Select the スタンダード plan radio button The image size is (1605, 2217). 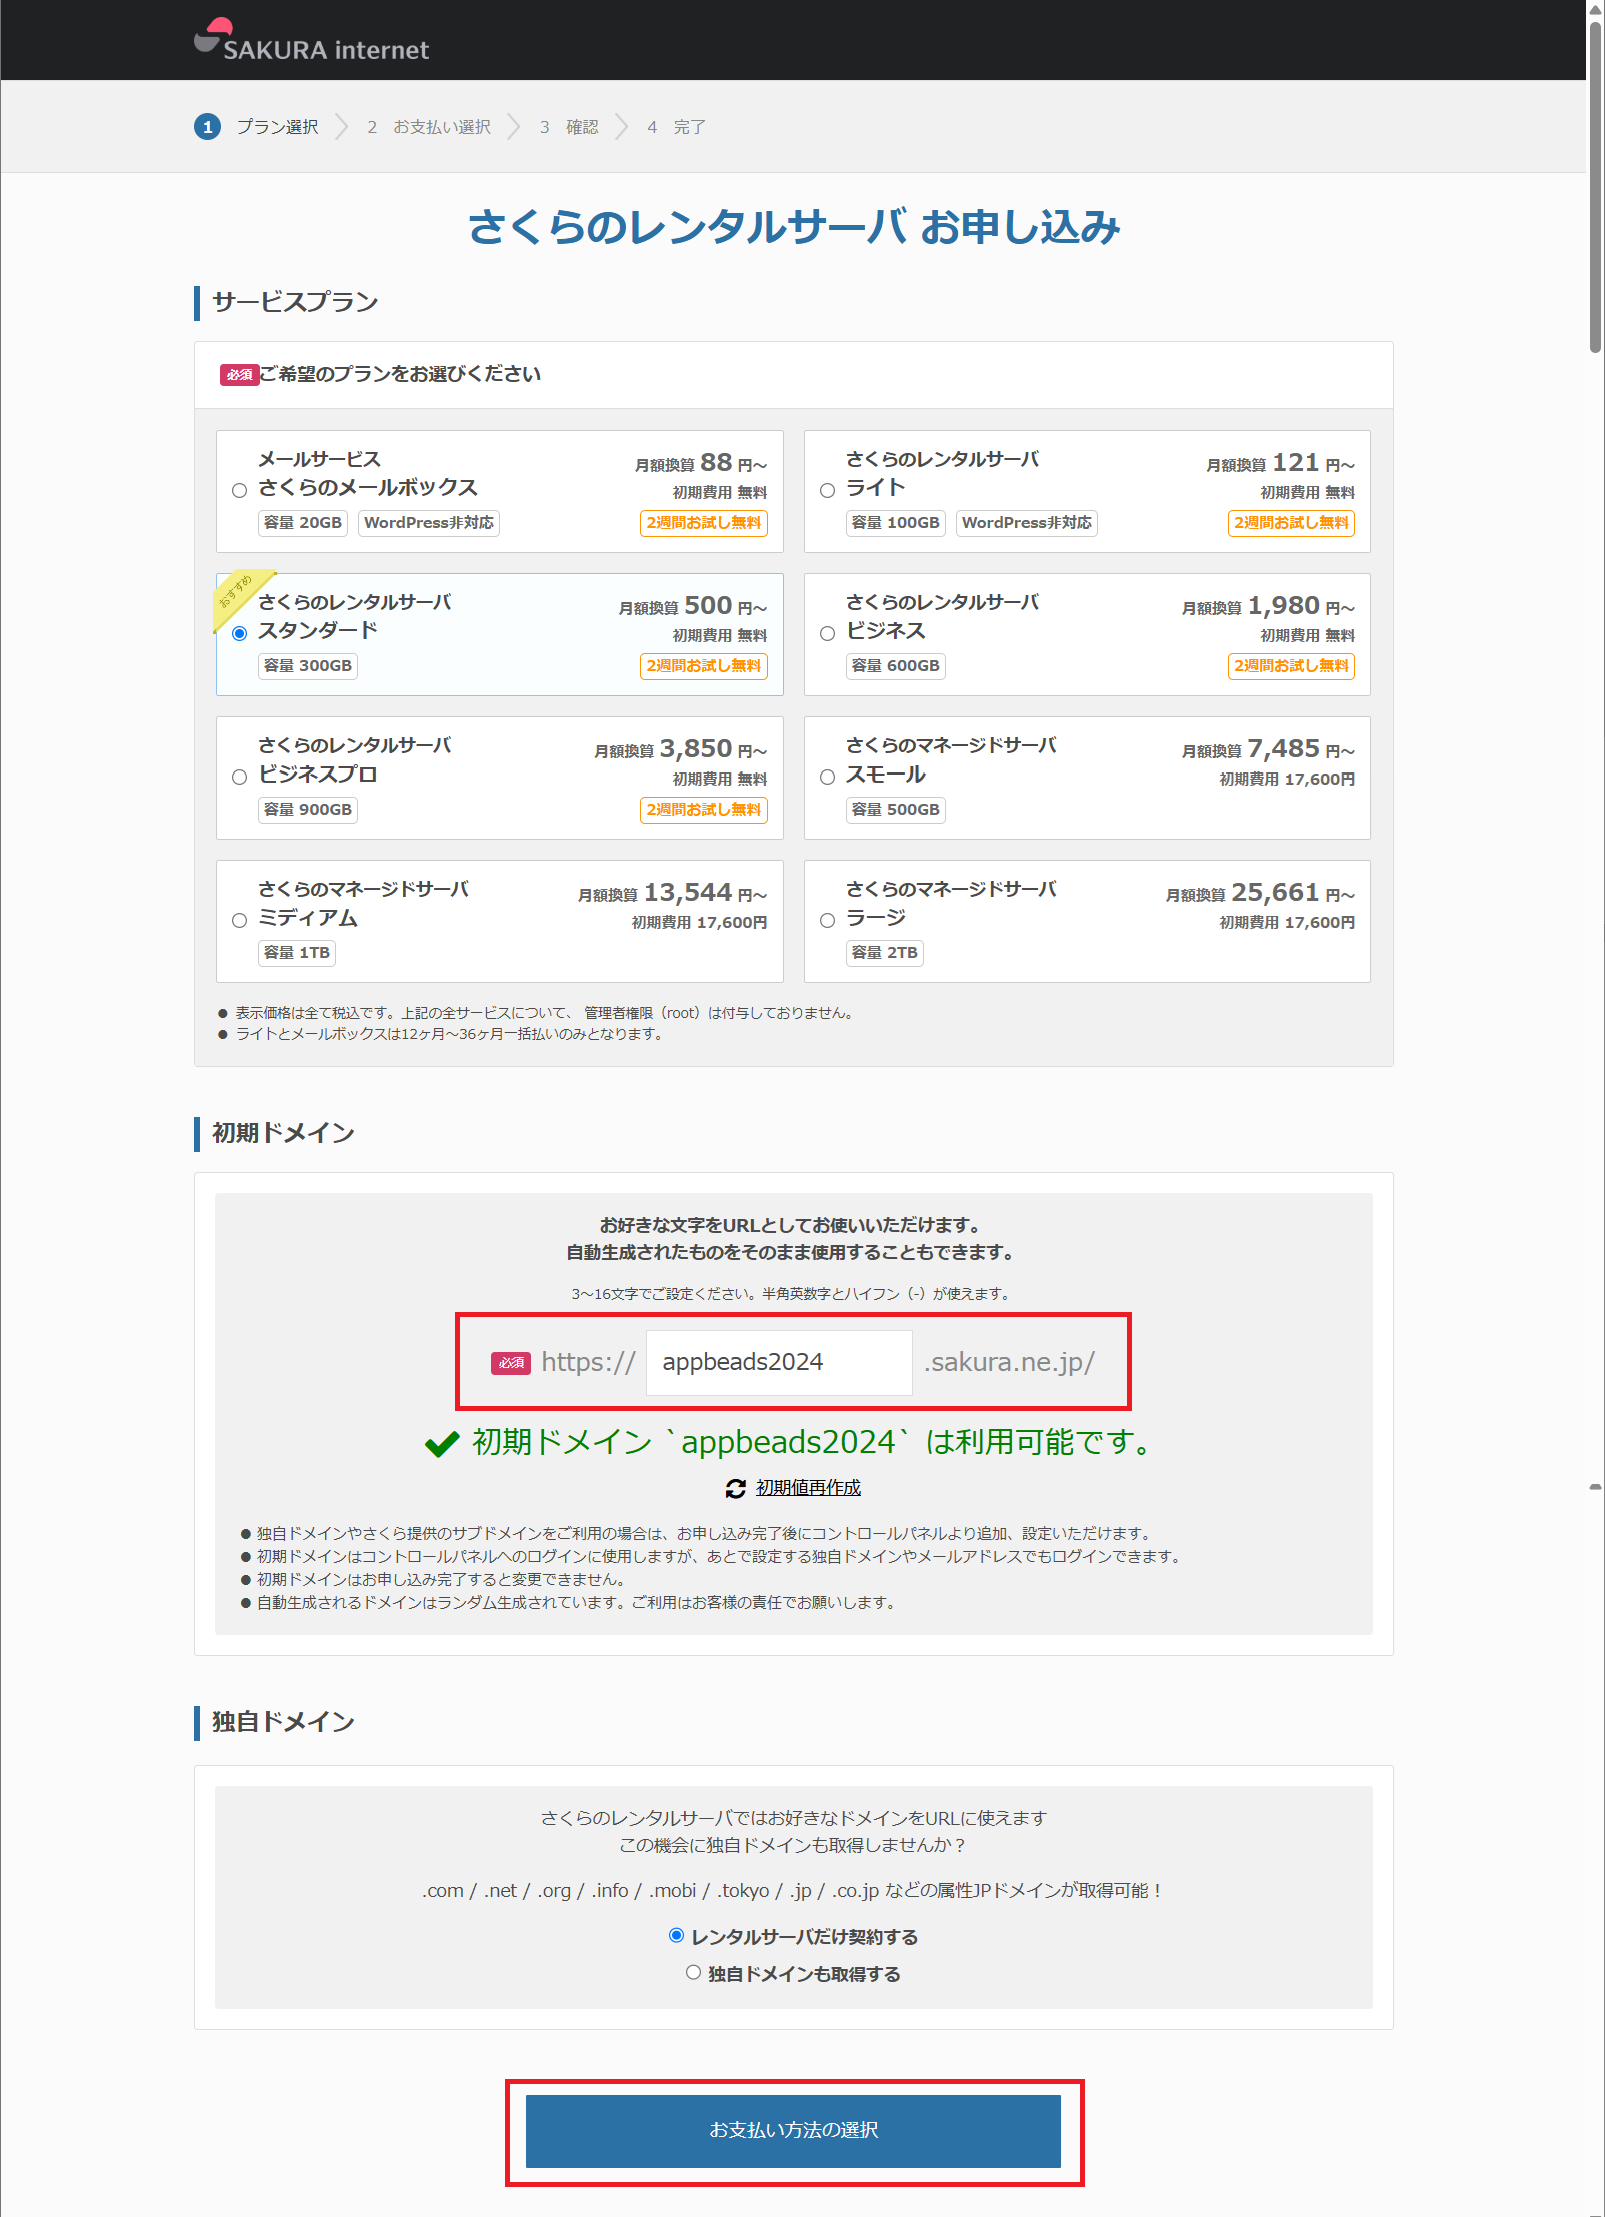click(x=239, y=633)
